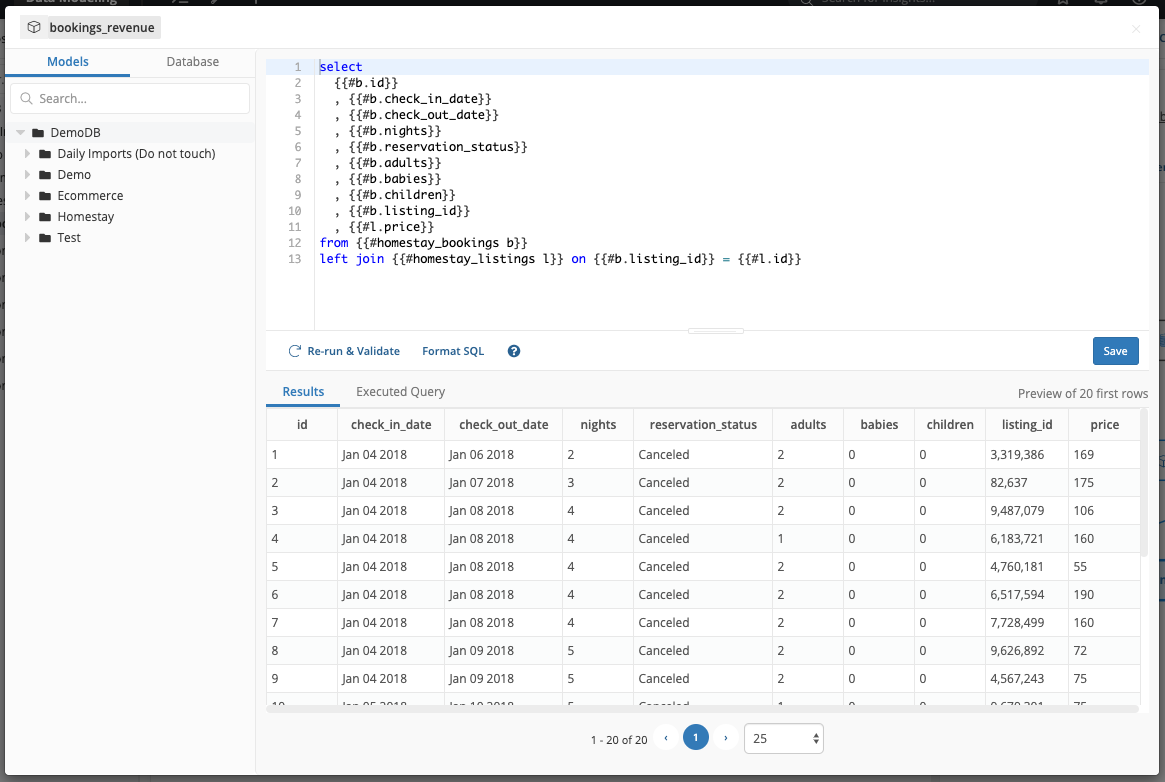
Task: Click the DemoDB folder icon
Action: 38,133
